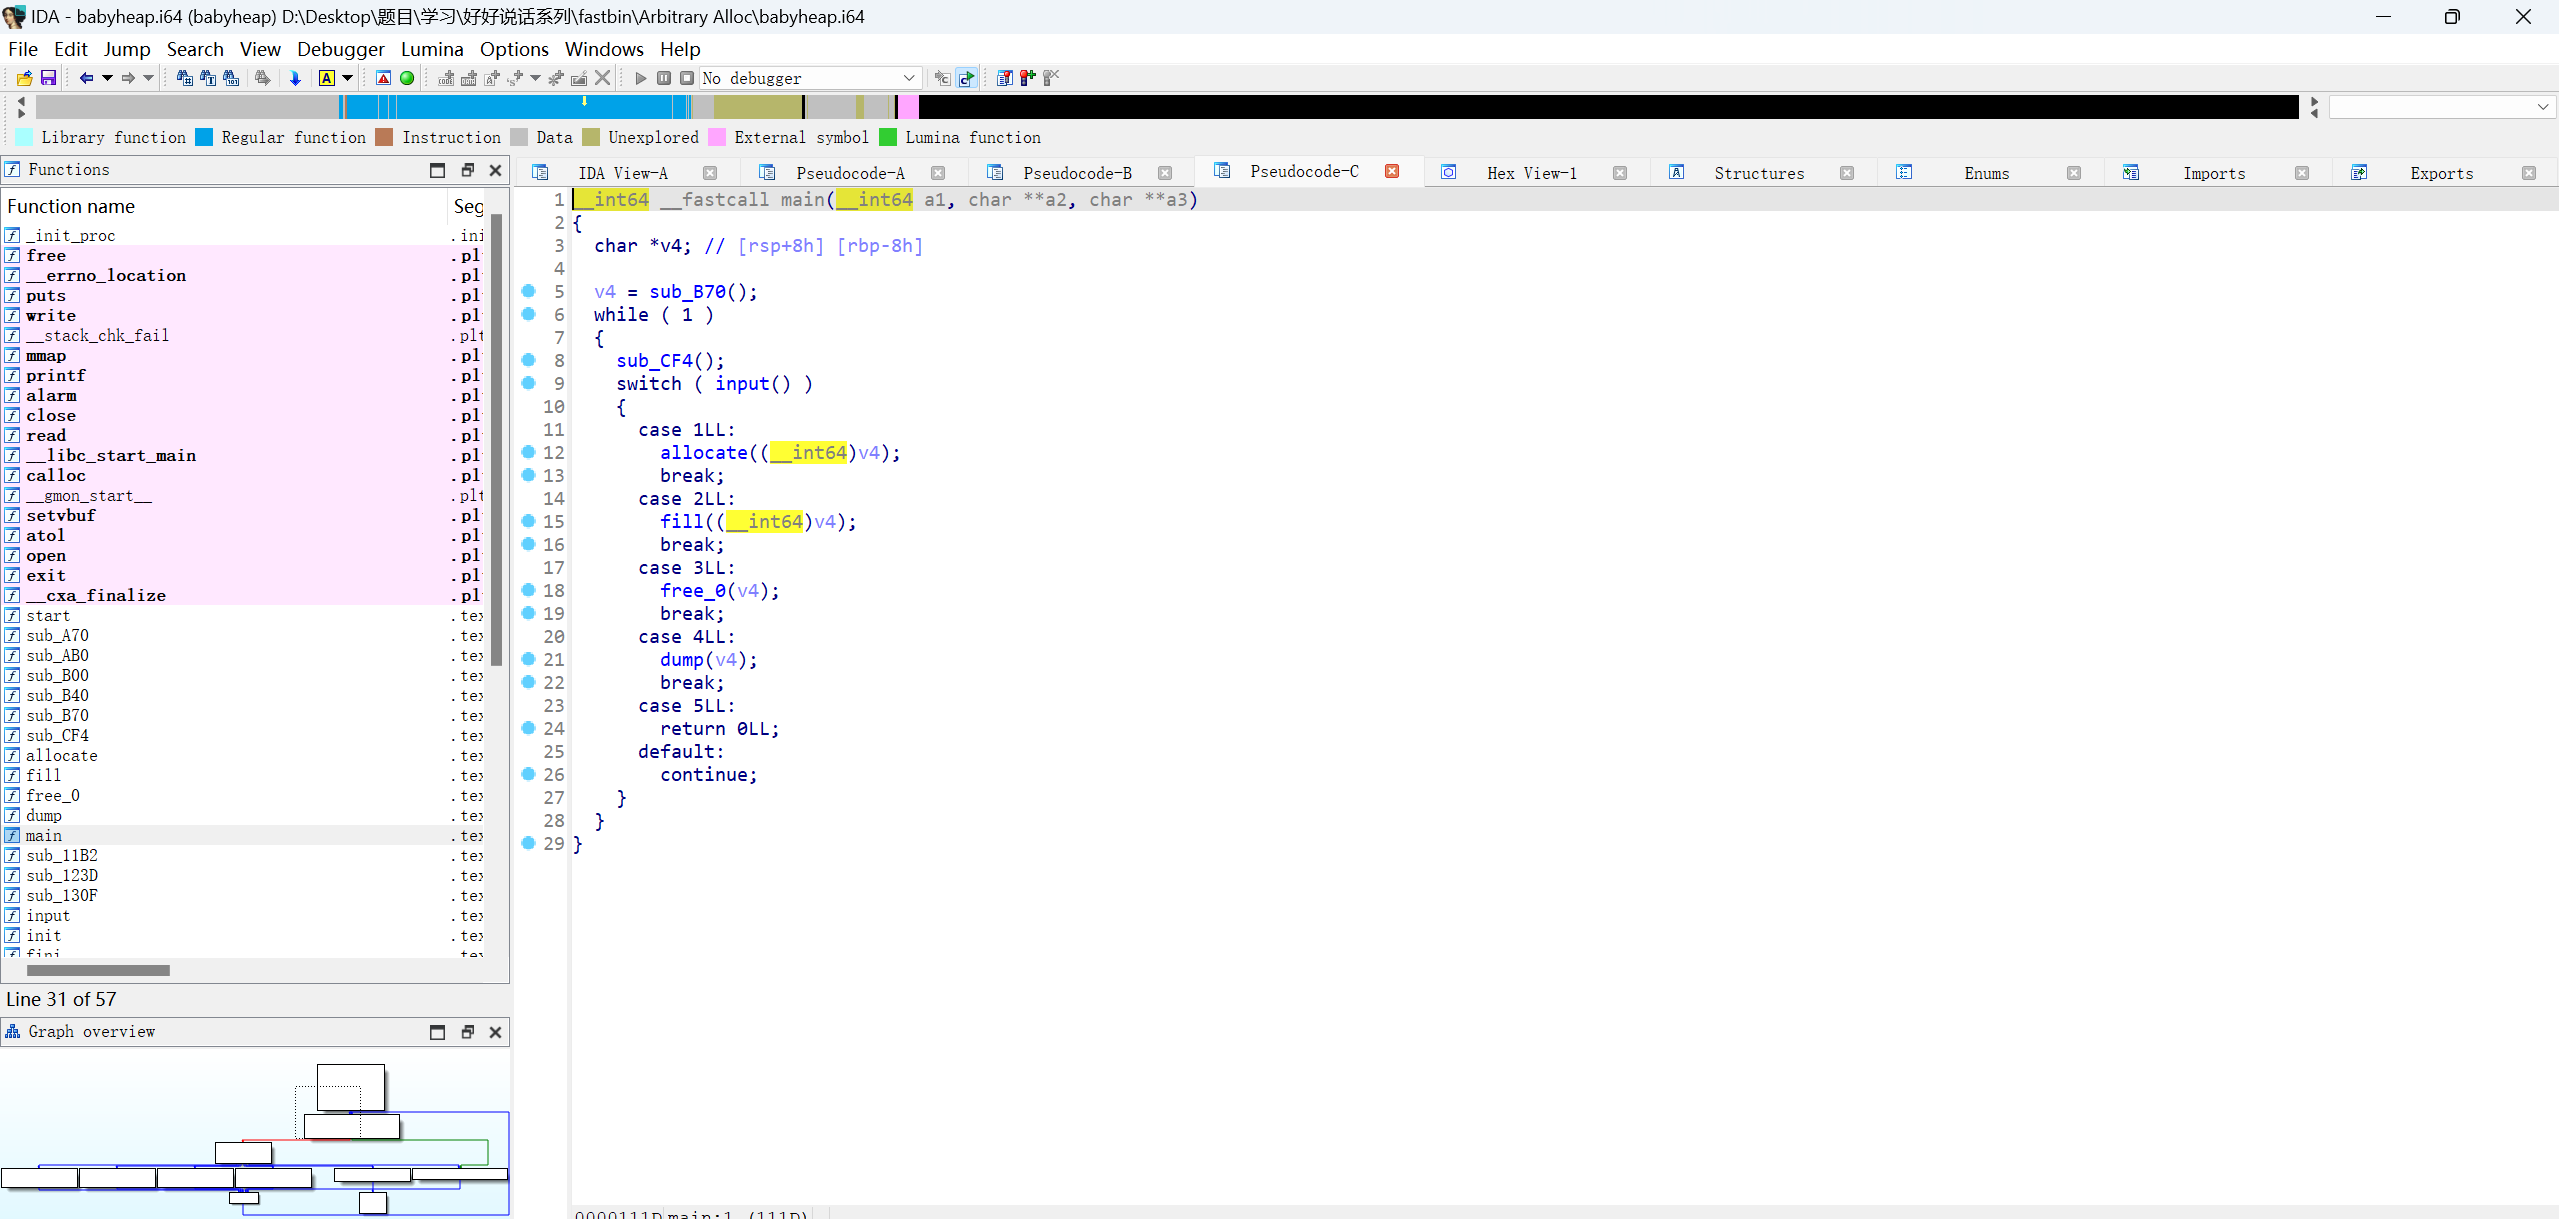Image resolution: width=2559 pixels, height=1219 pixels.
Task: Toggle breakpoint dot on line 26
Action: click(529, 774)
